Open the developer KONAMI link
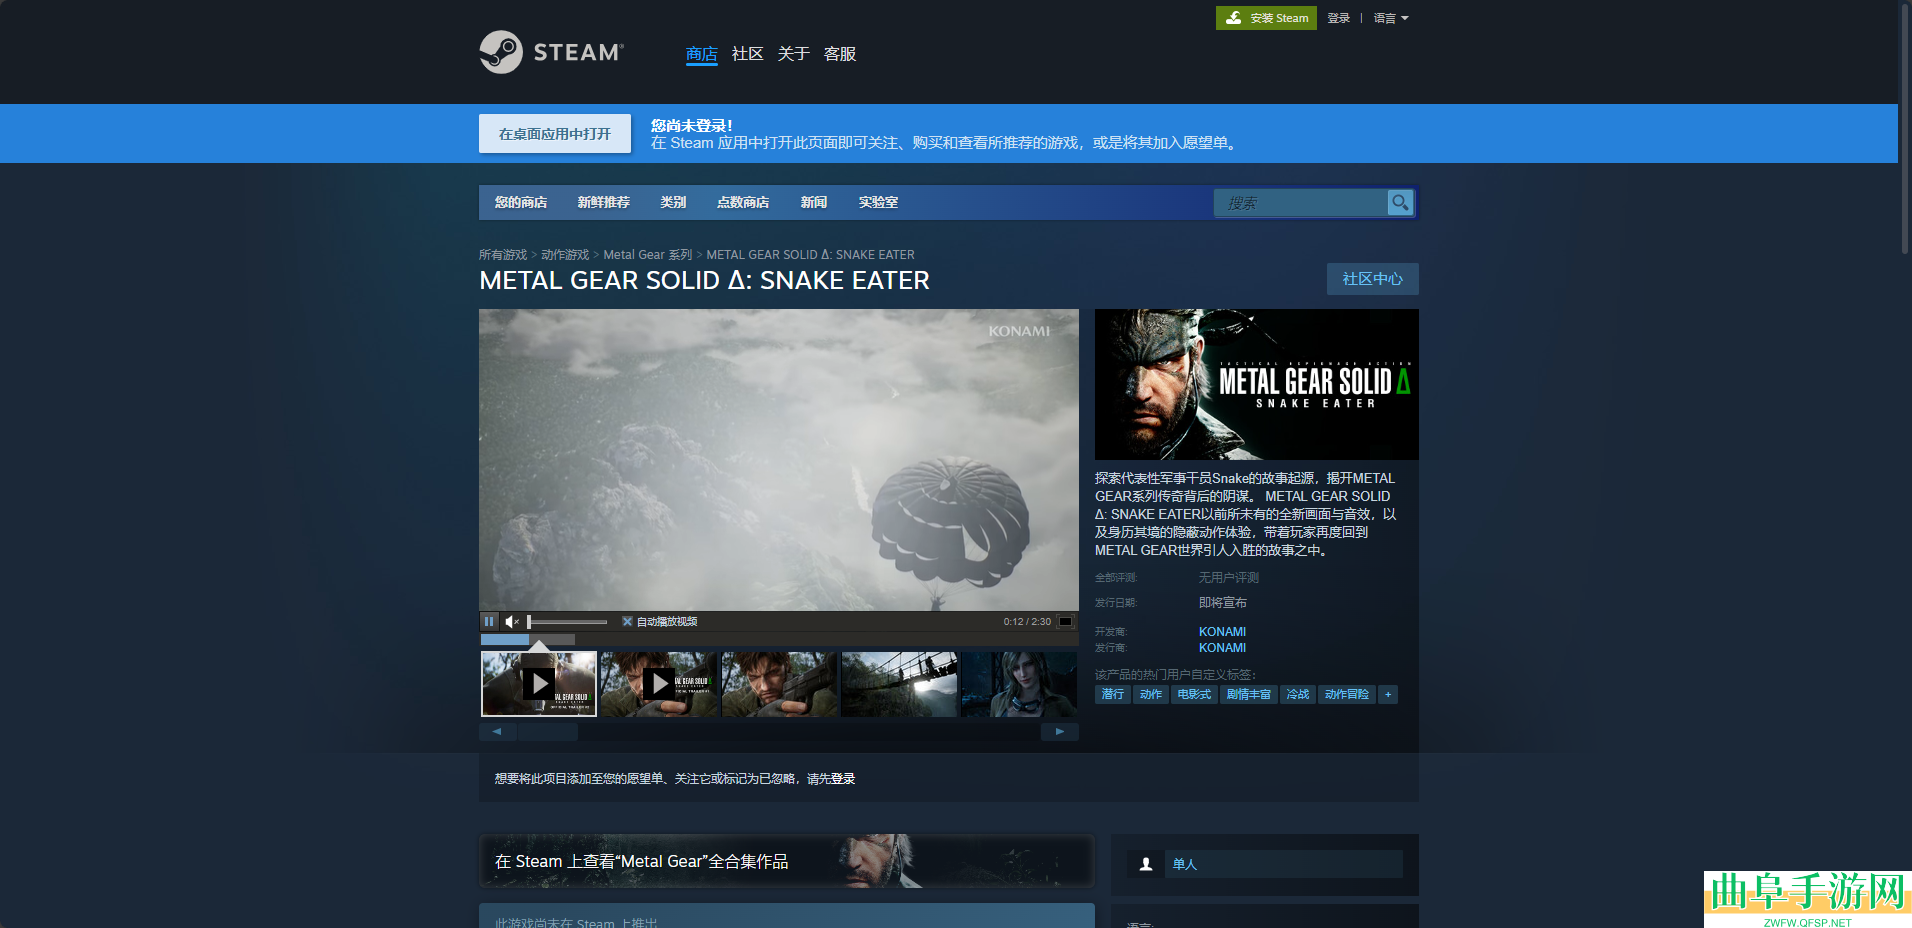Screen dimensions: 1912x928 1222,632
